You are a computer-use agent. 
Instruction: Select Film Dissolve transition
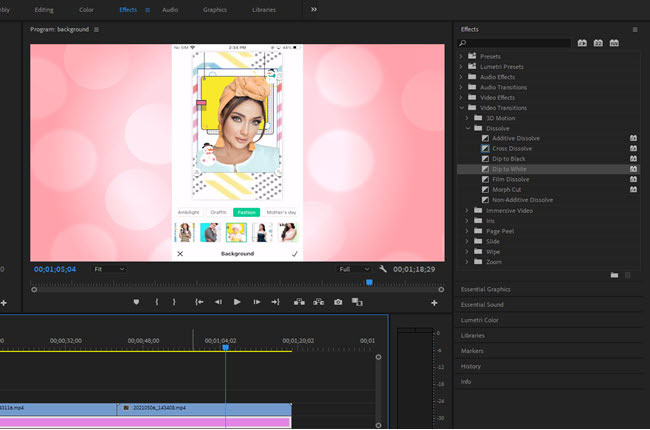point(511,180)
